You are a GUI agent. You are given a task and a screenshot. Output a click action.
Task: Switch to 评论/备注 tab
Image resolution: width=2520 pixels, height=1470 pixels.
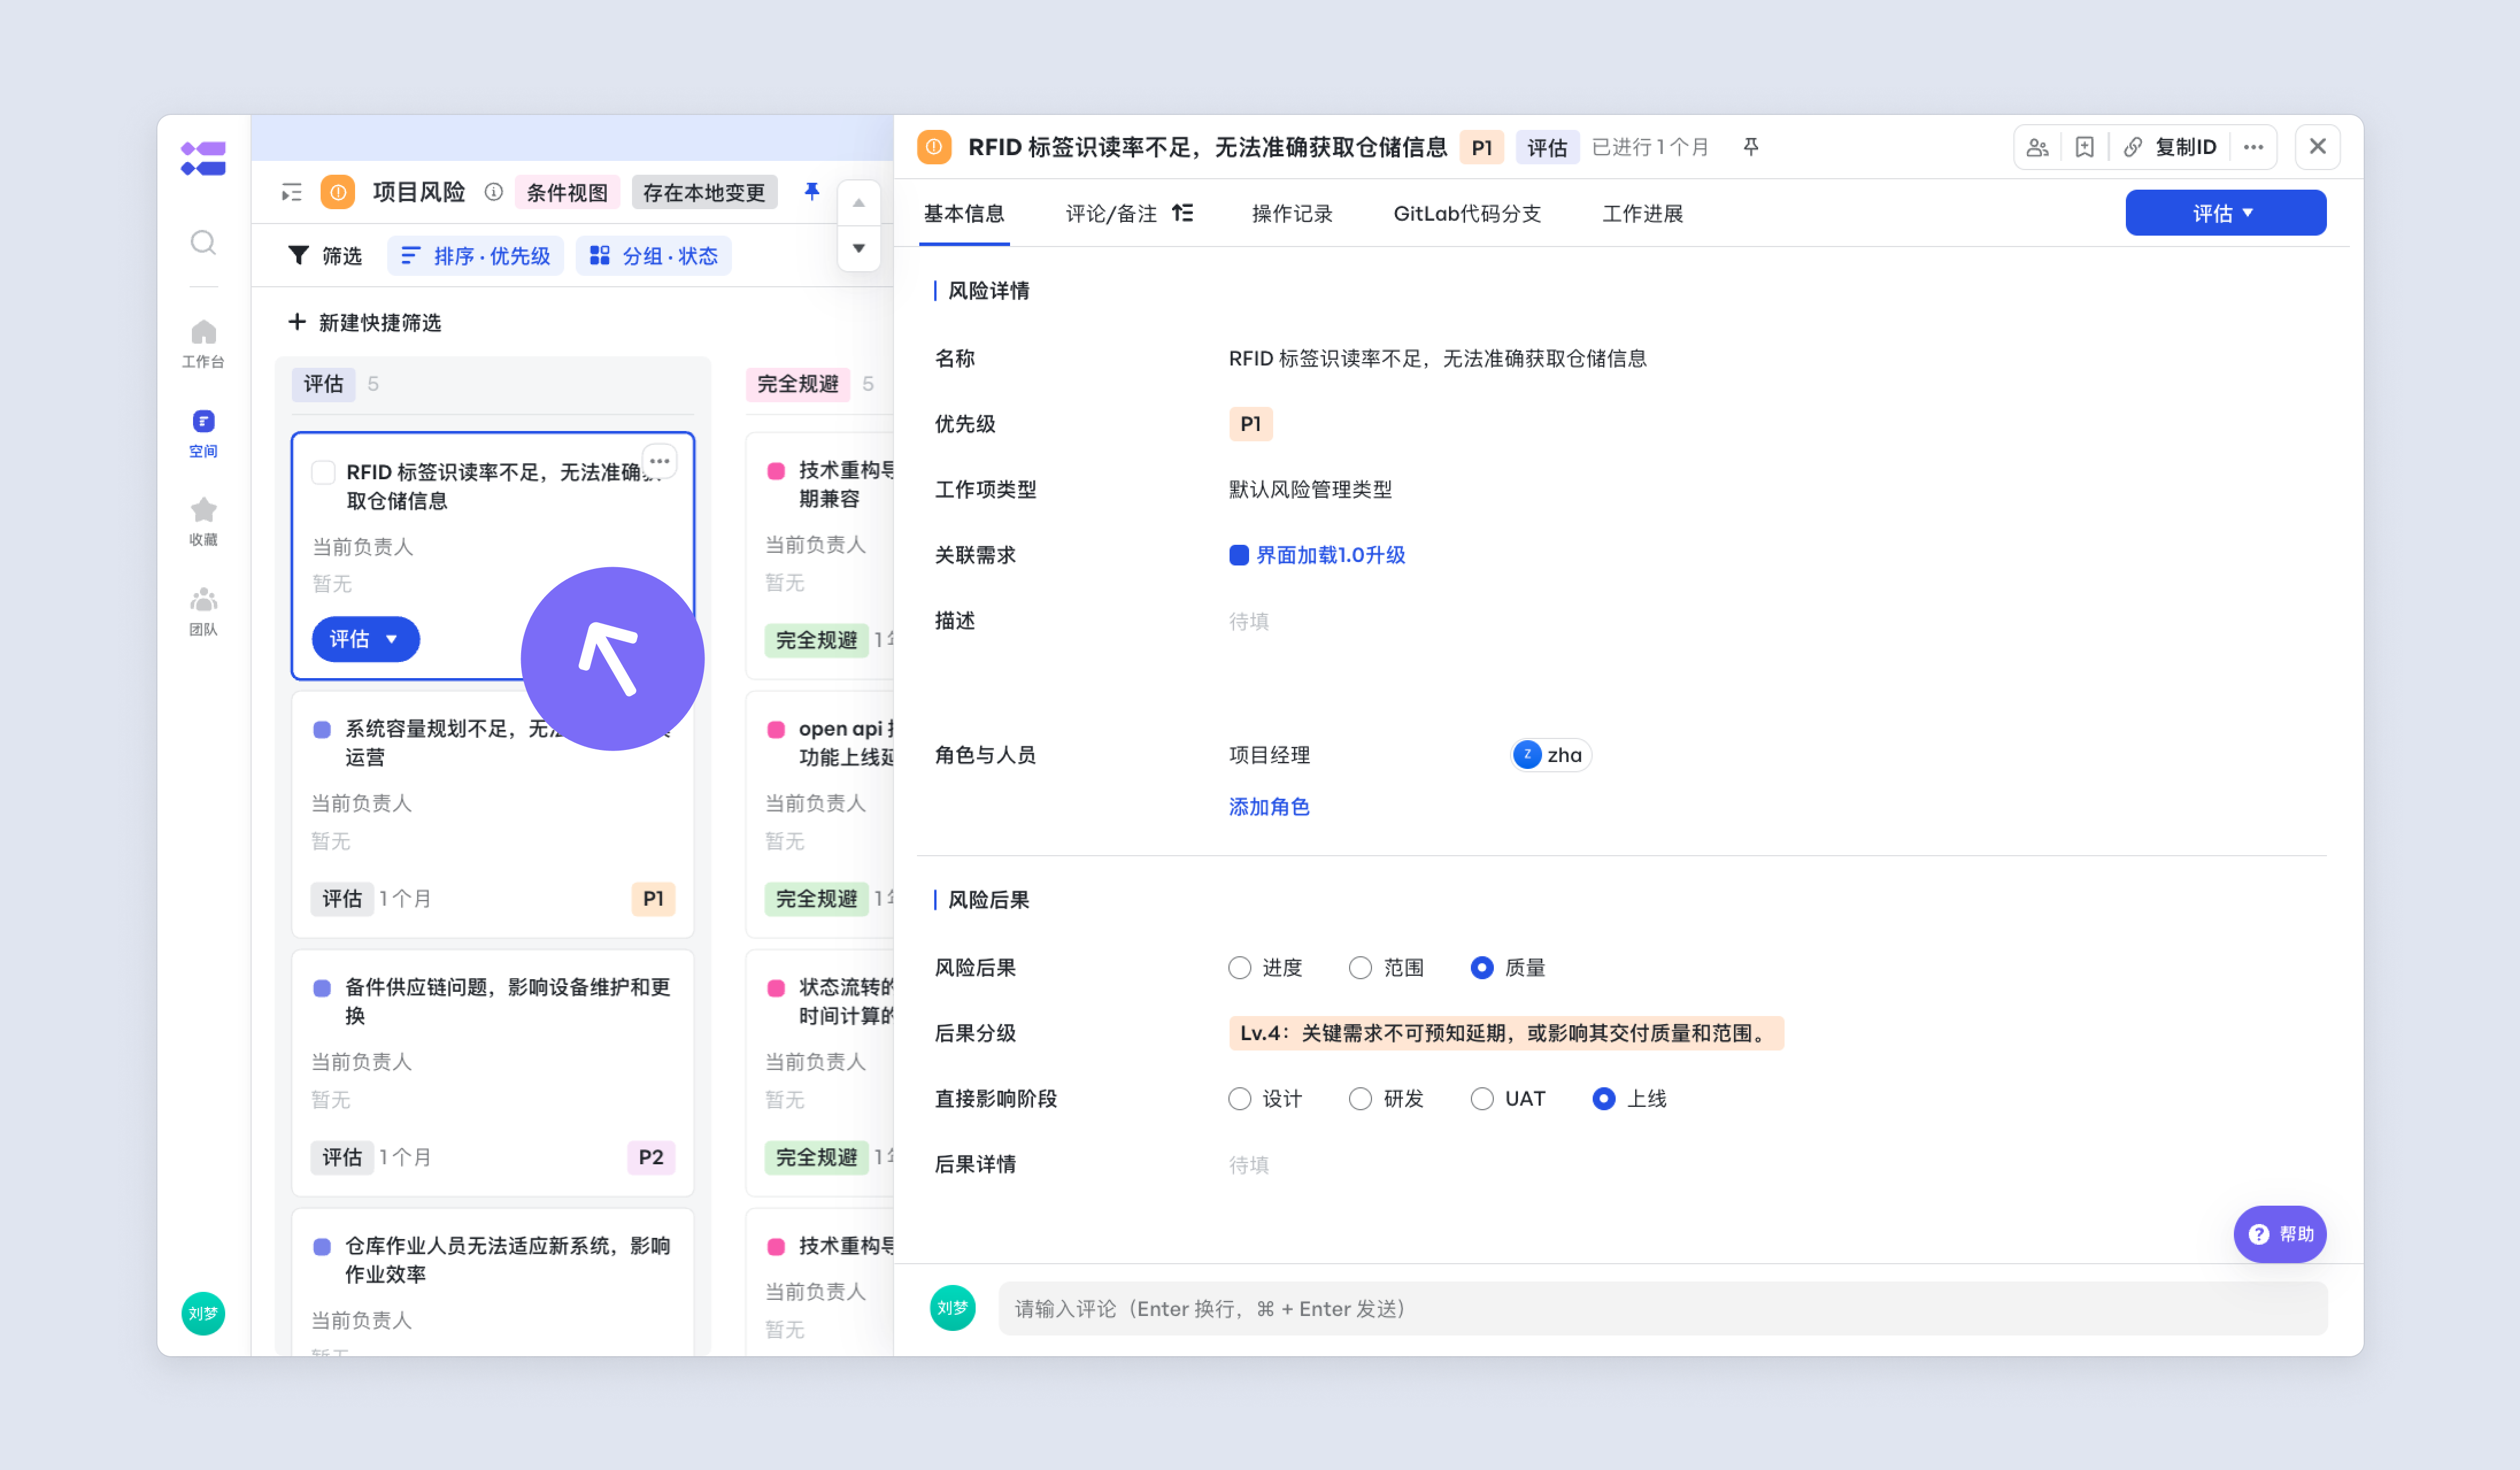click(x=1110, y=213)
